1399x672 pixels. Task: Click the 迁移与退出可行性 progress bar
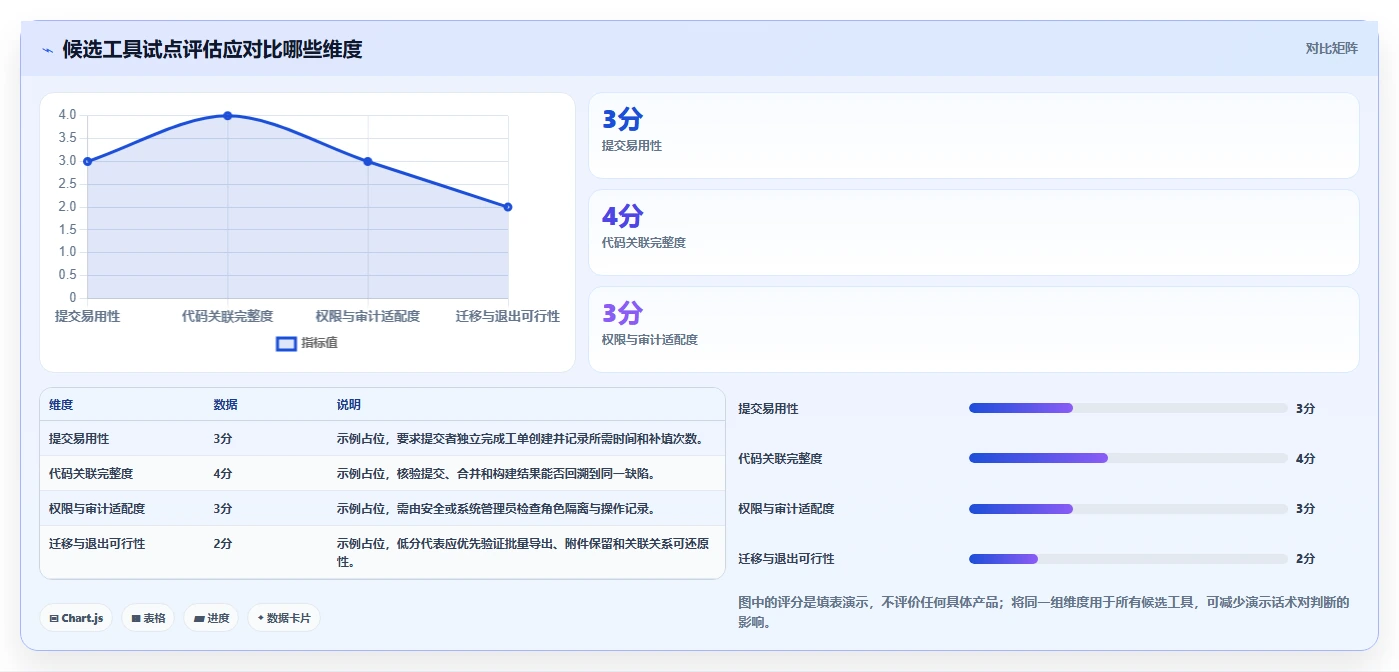tap(1128, 558)
